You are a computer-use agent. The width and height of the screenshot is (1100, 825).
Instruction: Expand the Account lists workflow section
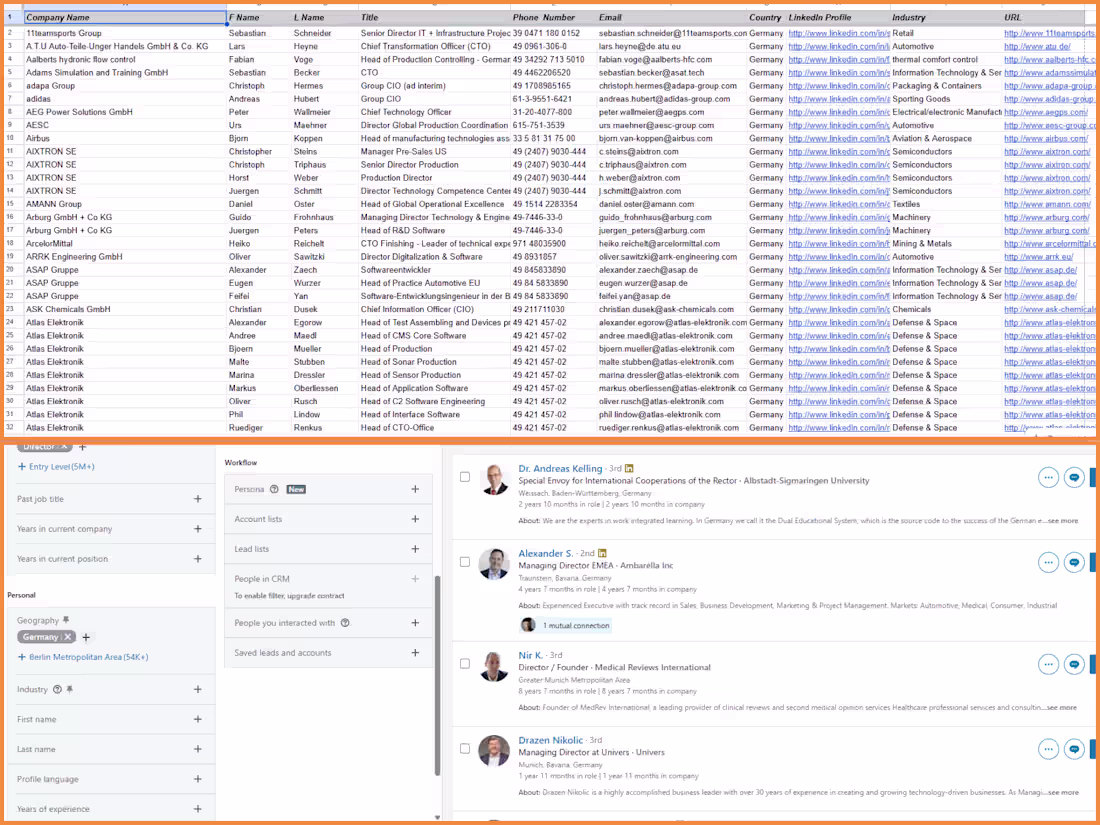(415, 519)
